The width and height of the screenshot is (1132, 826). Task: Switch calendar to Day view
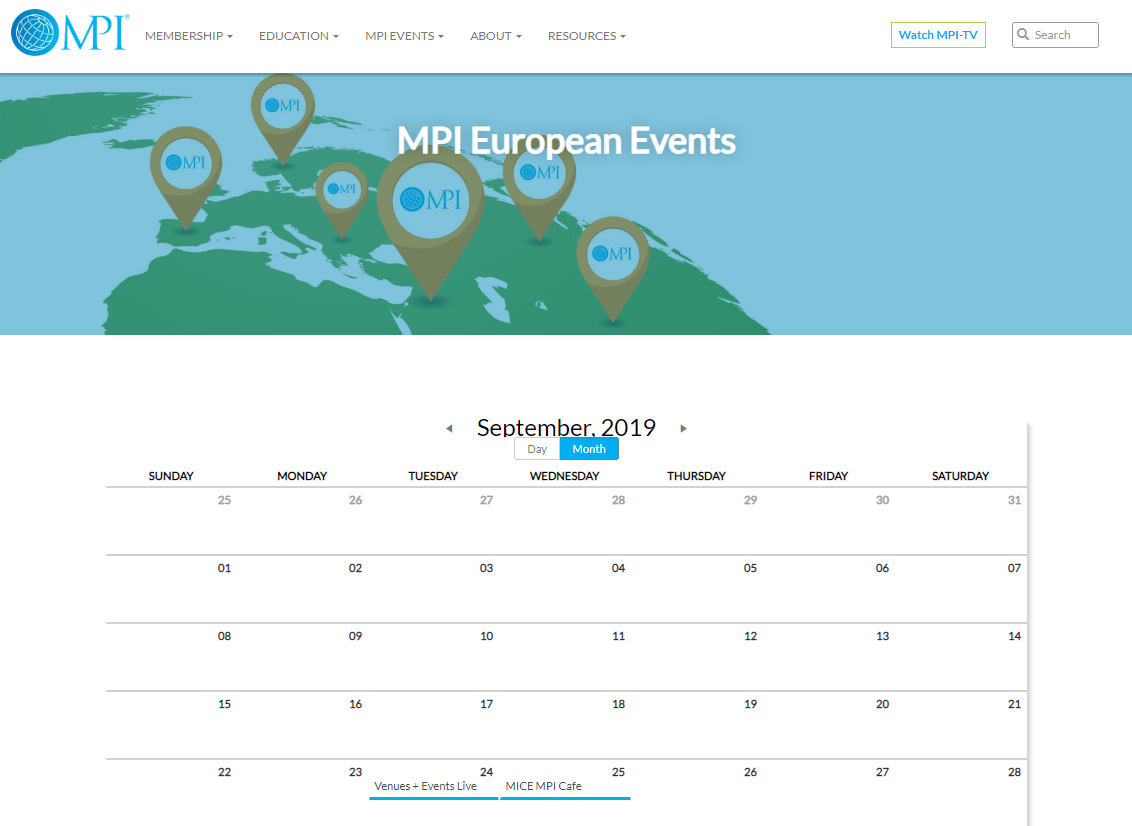point(537,449)
